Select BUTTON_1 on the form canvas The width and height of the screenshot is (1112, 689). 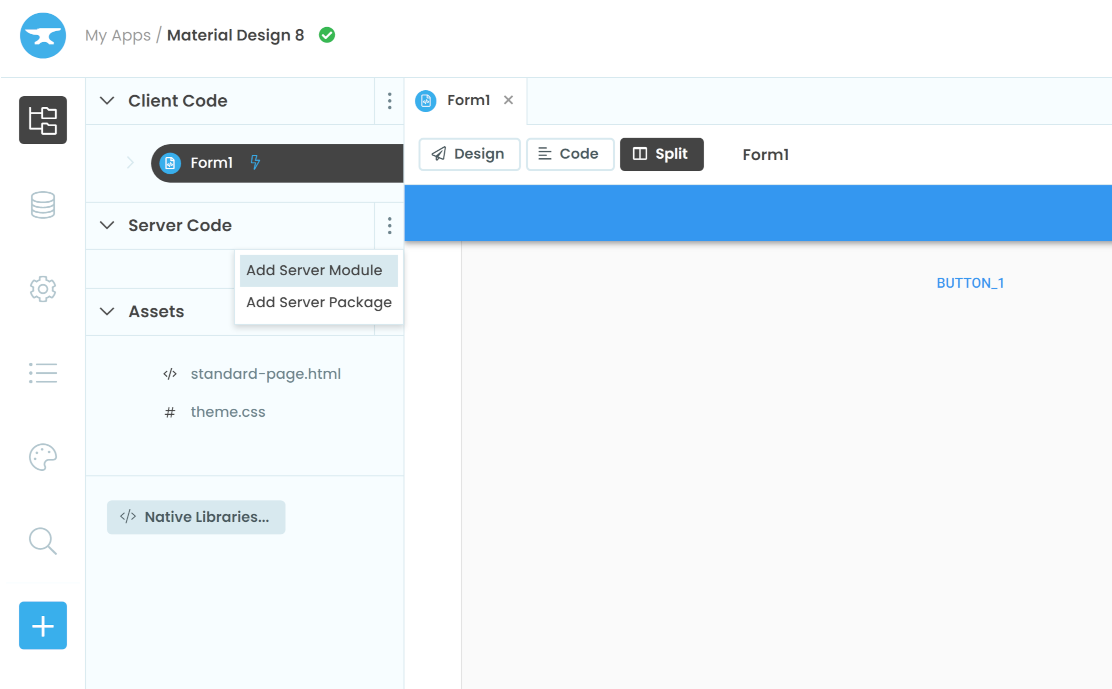(970, 282)
